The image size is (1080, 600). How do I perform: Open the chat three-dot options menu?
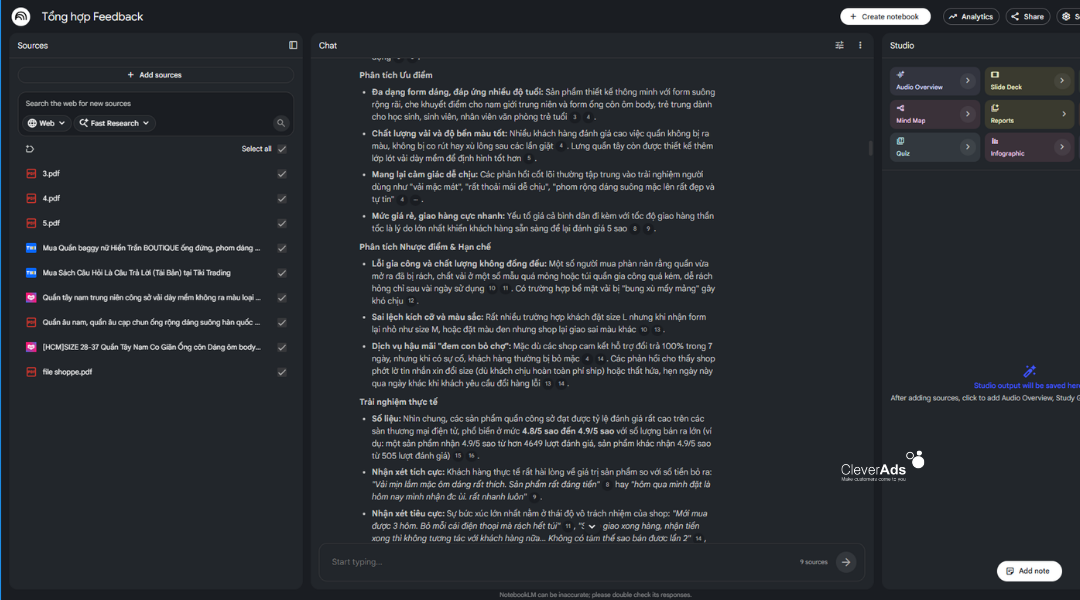click(860, 45)
